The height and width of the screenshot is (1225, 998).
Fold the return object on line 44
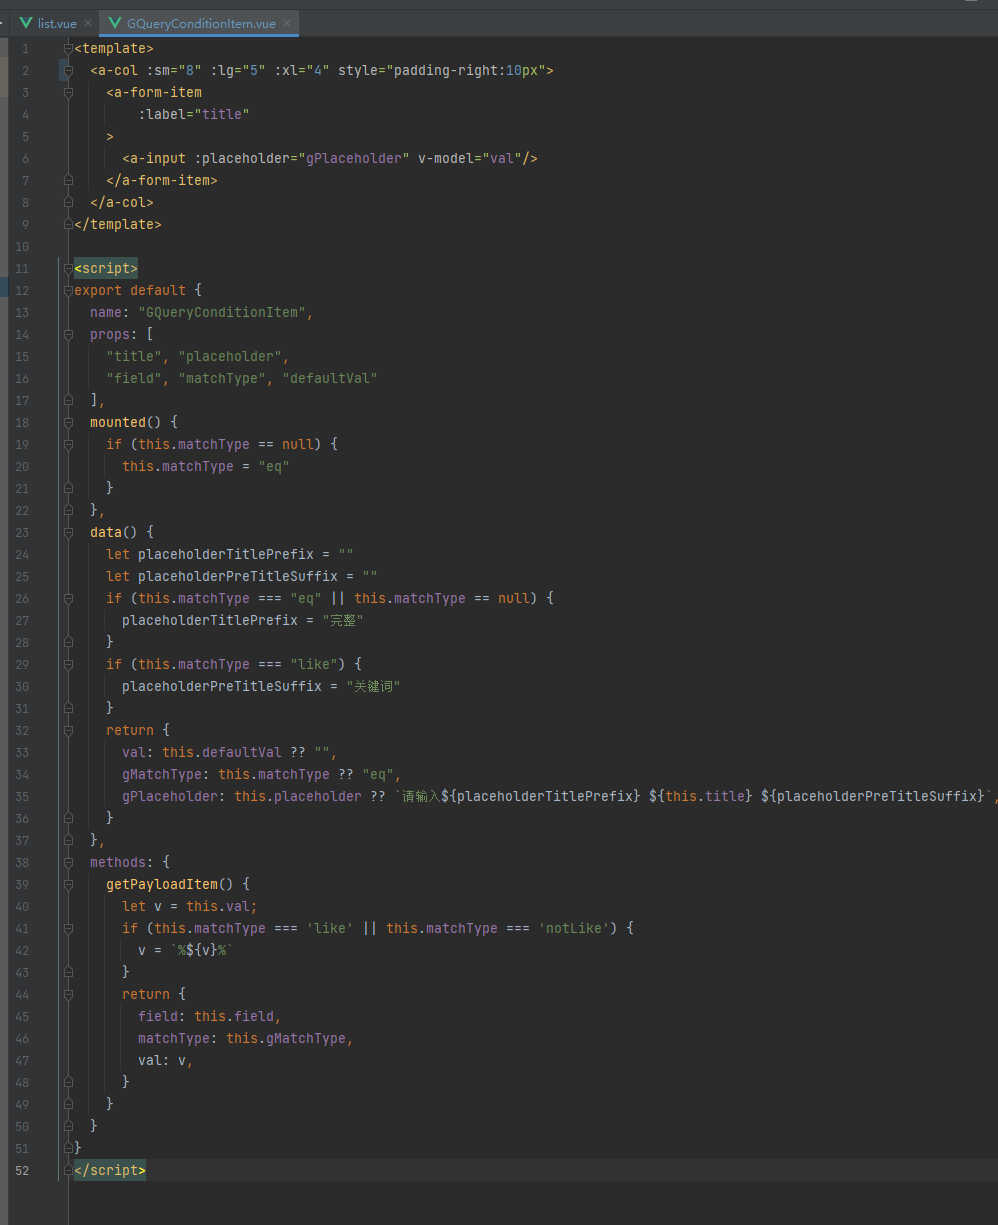[x=68, y=994]
